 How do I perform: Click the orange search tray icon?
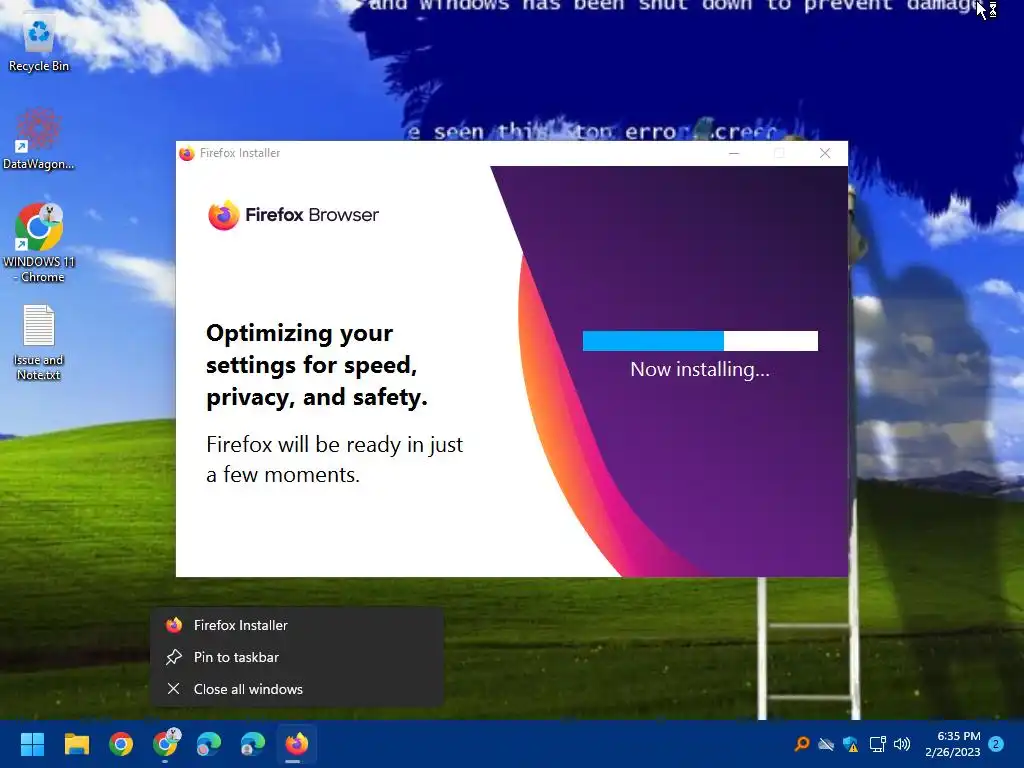tap(802, 744)
